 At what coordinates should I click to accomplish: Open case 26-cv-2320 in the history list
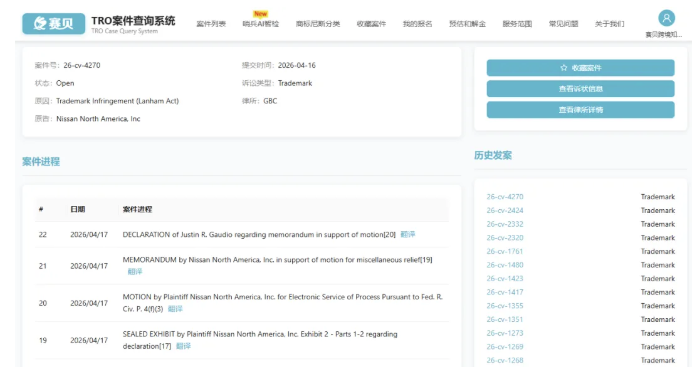(x=505, y=237)
